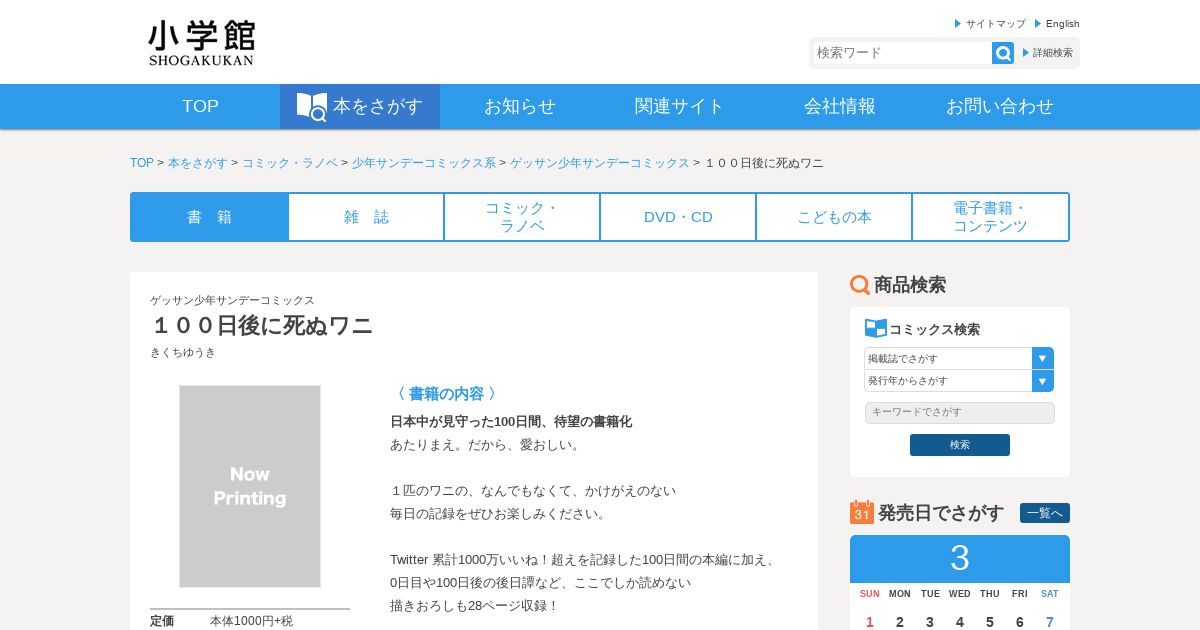Screen dimensions: 1200x630
Task: Click the ゲッサン少年サンデーコミックス breadcrumb link
Action: click(x=600, y=163)
